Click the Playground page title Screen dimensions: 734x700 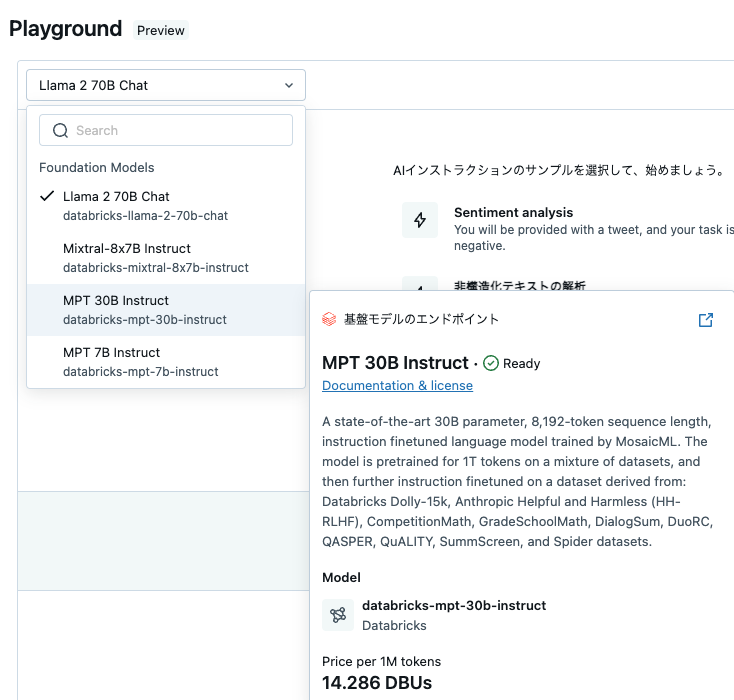point(66,29)
